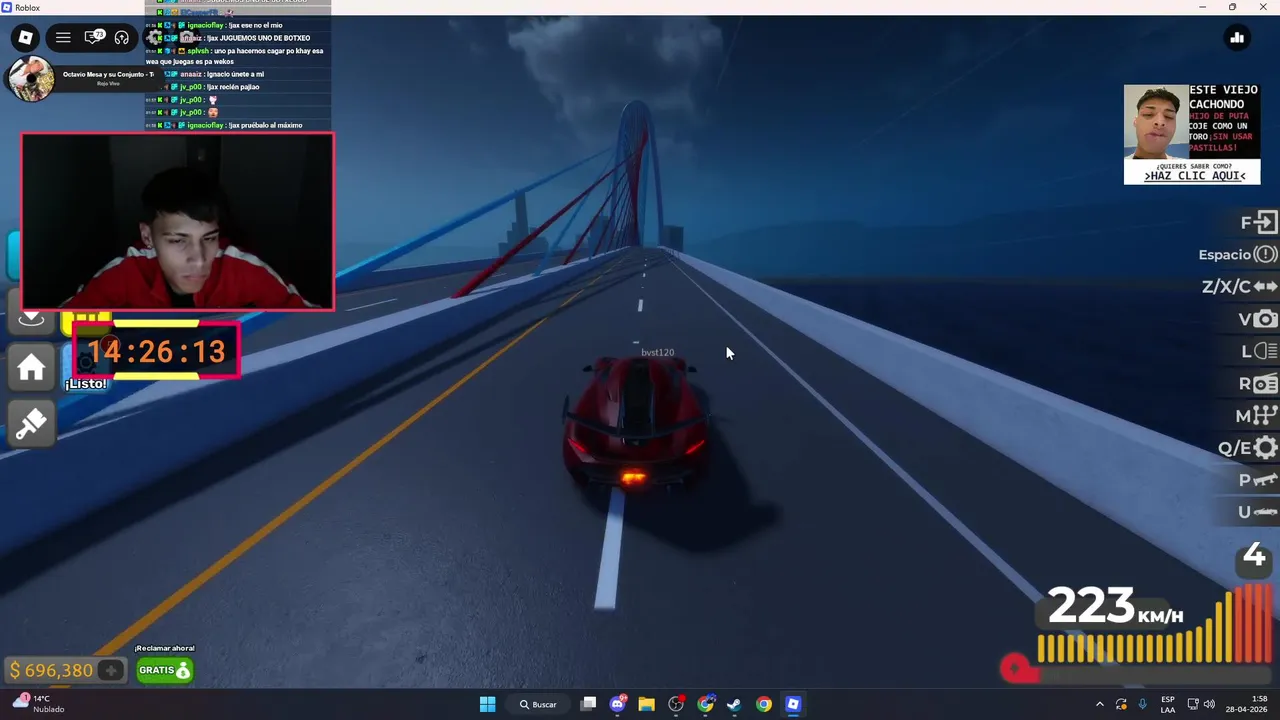Toggle the R radio control
Viewport: 1280px width, 720px height.
tap(1258, 384)
